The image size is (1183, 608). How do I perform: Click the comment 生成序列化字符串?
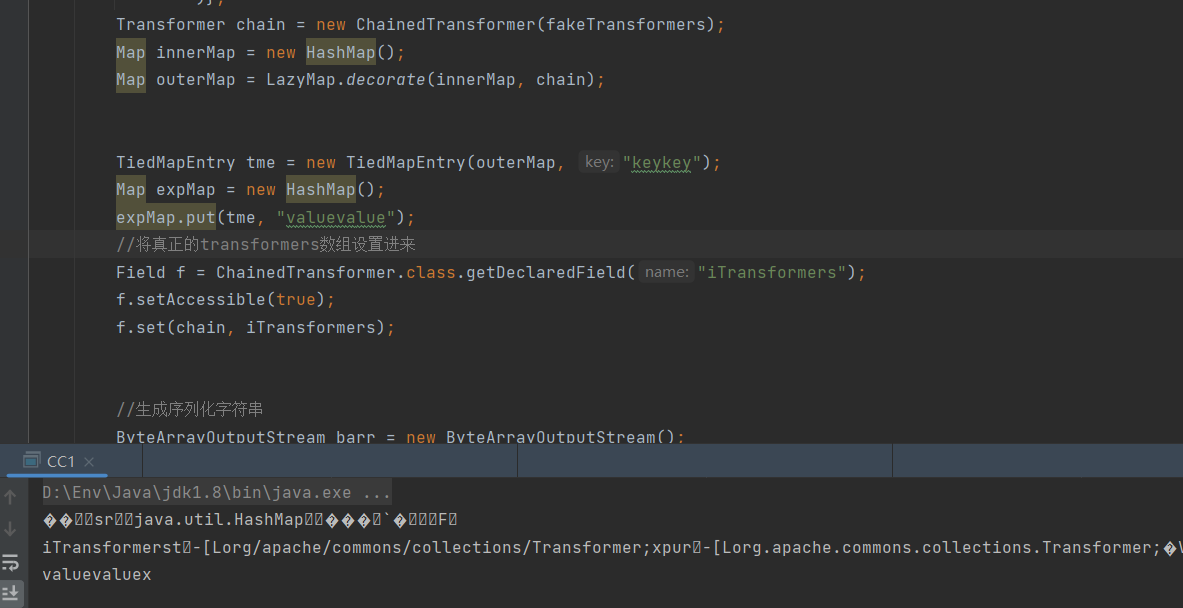189,409
